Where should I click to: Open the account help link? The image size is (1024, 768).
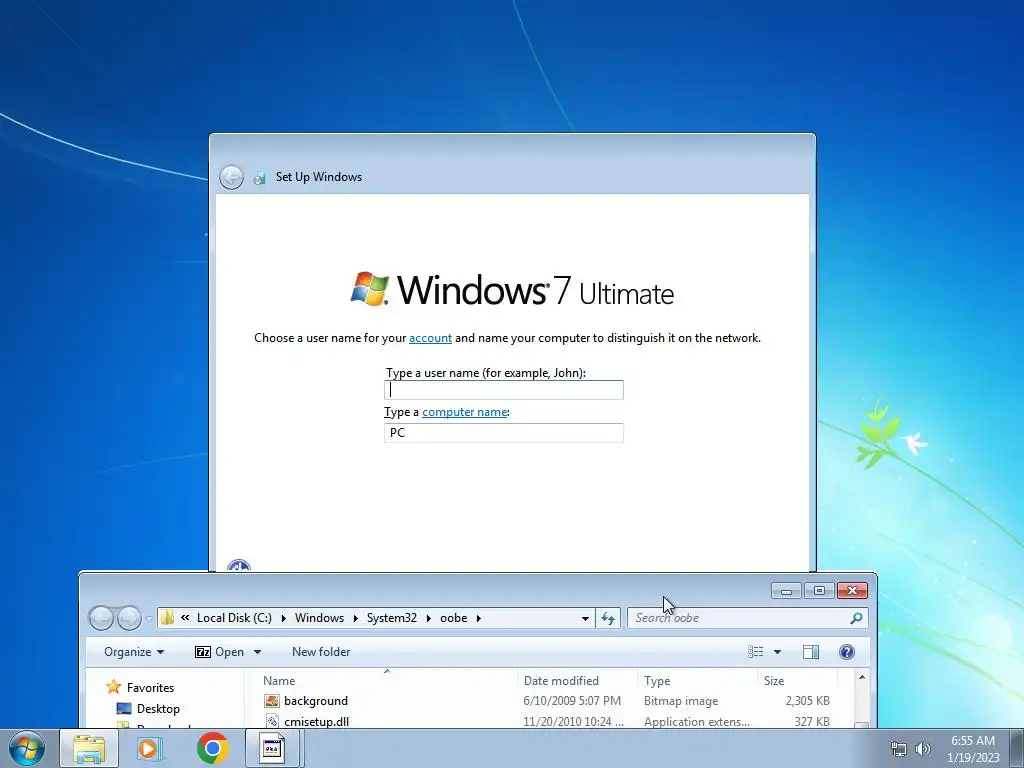click(430, 338)
